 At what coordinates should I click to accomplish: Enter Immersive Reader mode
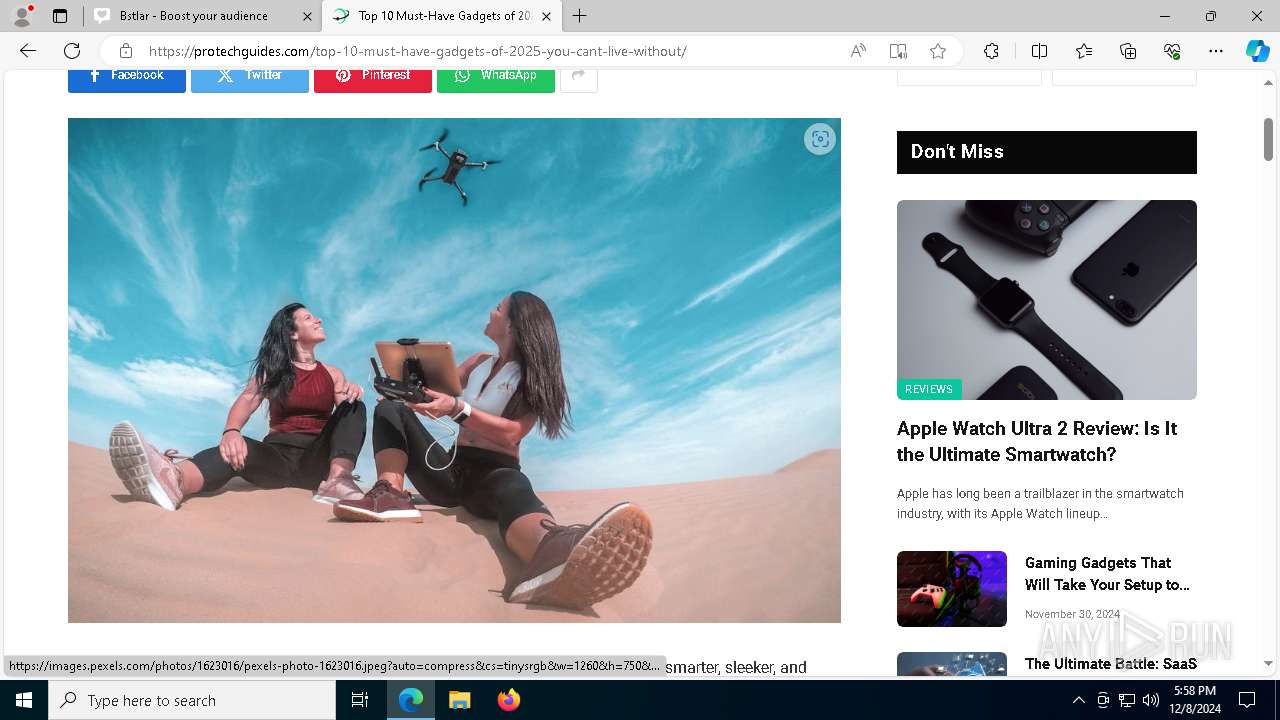coord(898,51)
